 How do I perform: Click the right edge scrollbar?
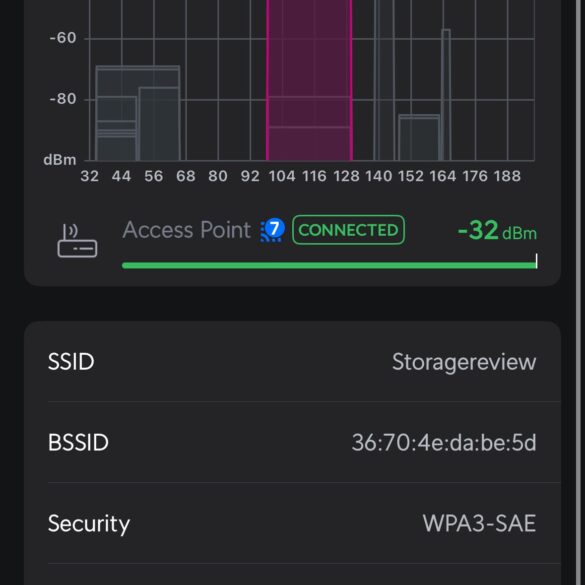pyautogui.click(x=578, y=292)
